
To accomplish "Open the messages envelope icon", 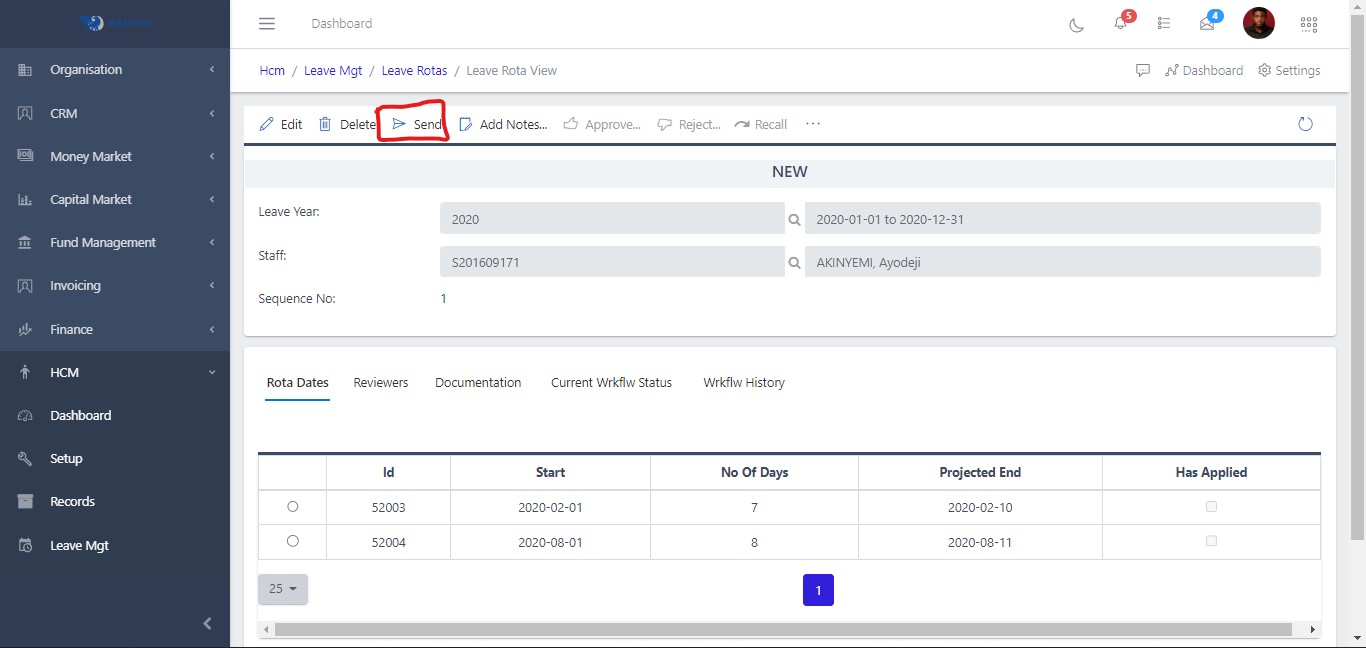I will pyautogui.click(x=1207, y=24).
